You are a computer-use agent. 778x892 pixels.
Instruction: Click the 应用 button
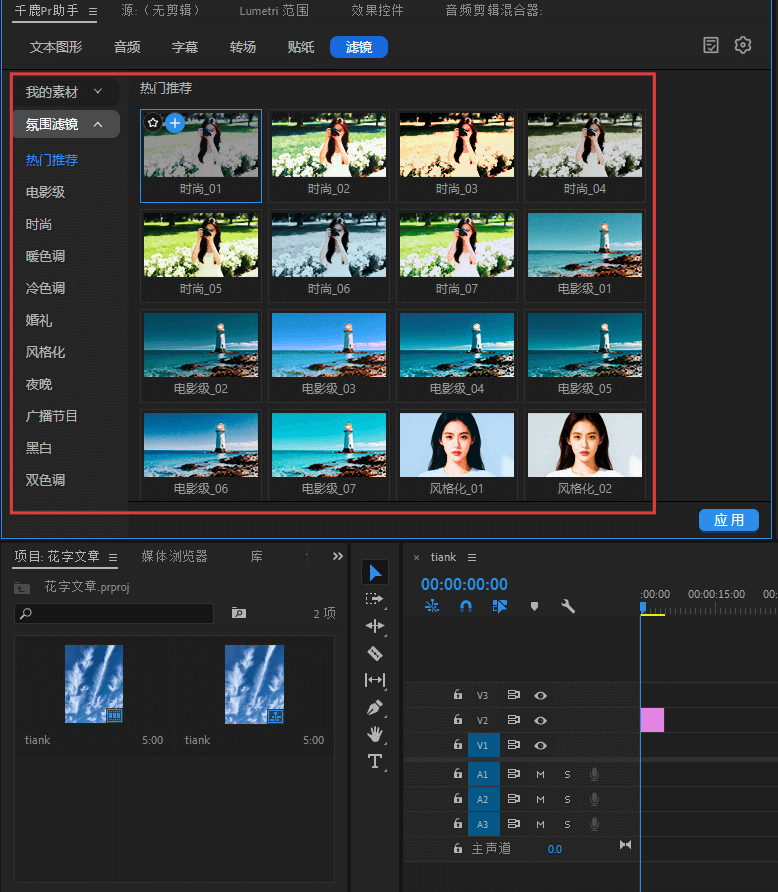(728, 520)
